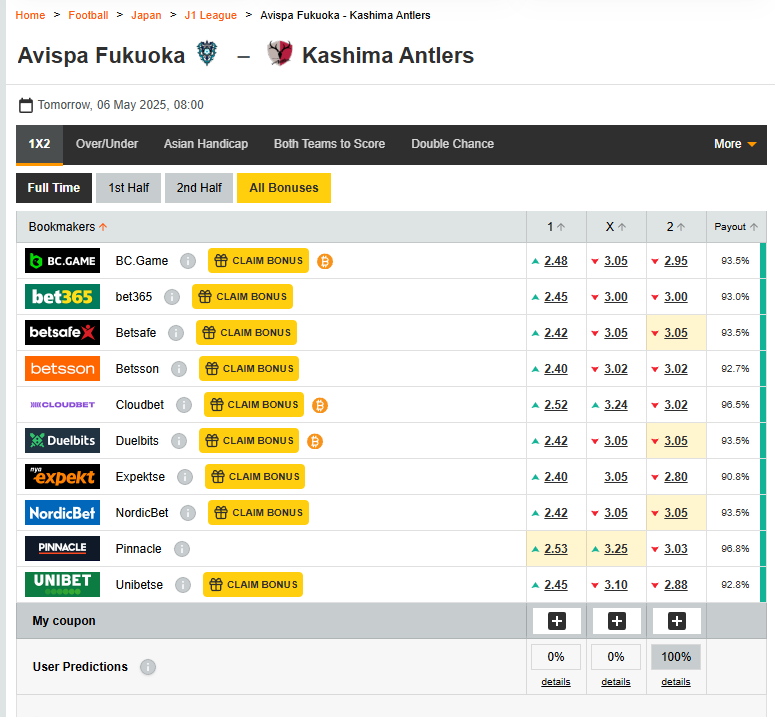This screenshot has width=775, height=717.
Task: Sort by column 2 odds
Action: (x=676, y=227)
